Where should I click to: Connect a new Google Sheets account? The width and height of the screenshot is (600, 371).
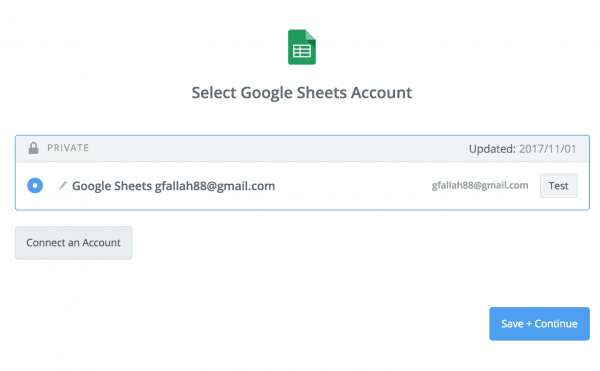click(x=74, y=243)
